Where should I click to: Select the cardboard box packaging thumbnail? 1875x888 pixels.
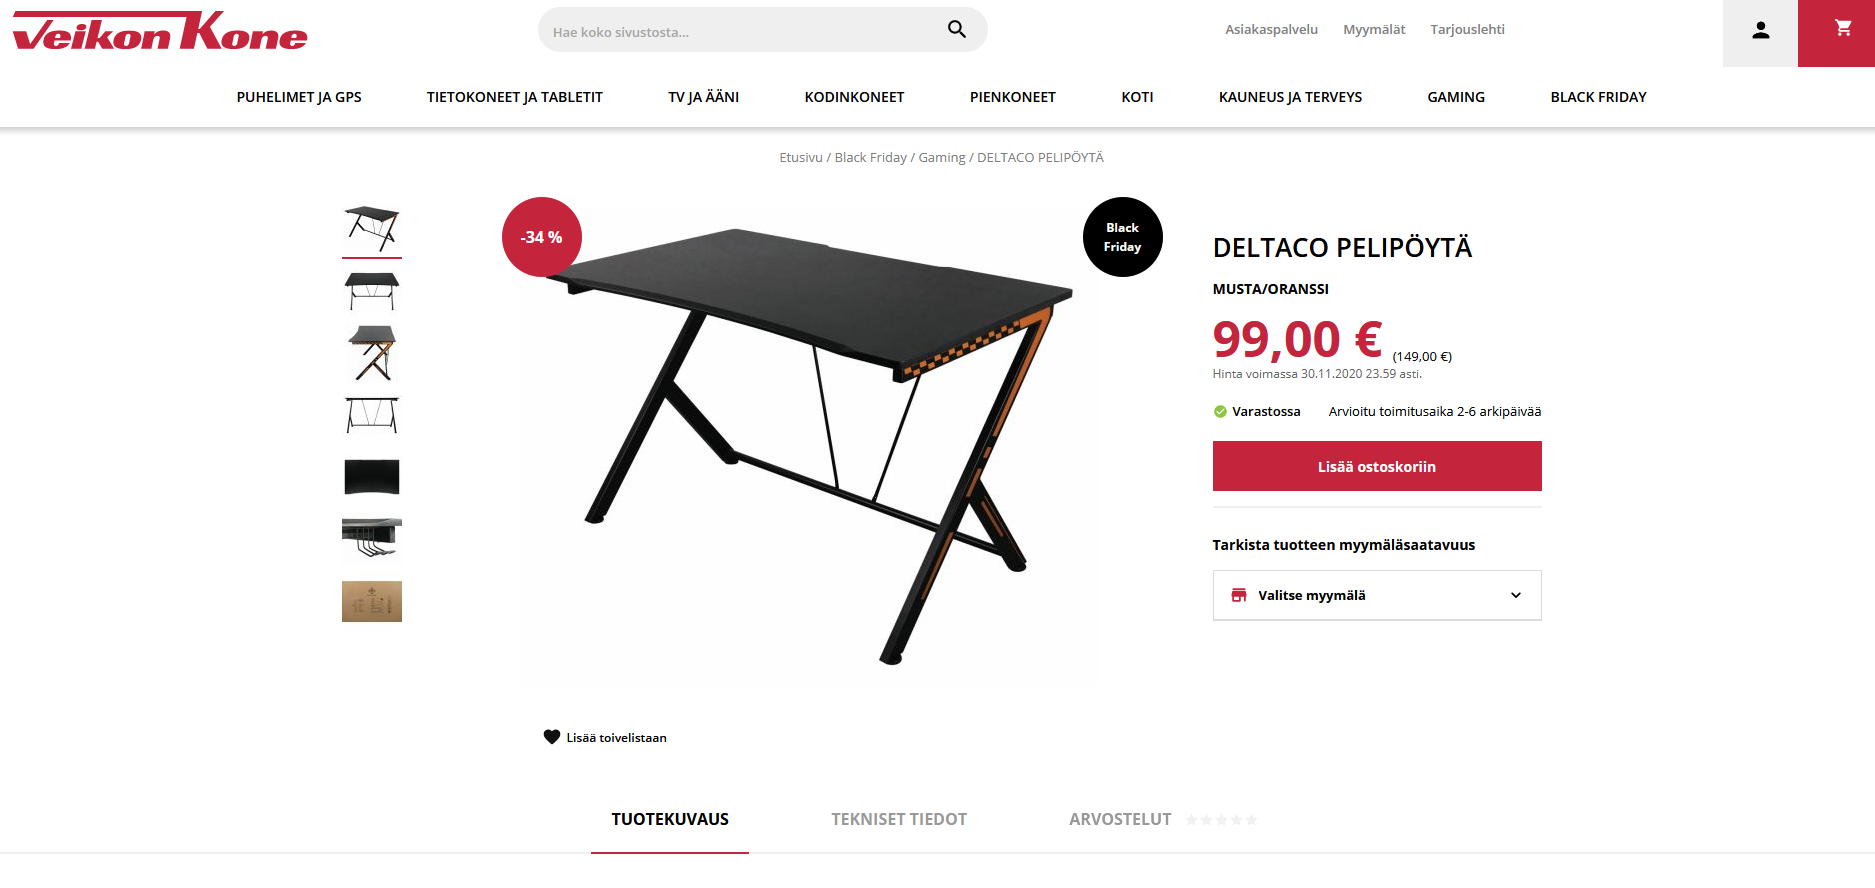(372, 602)
